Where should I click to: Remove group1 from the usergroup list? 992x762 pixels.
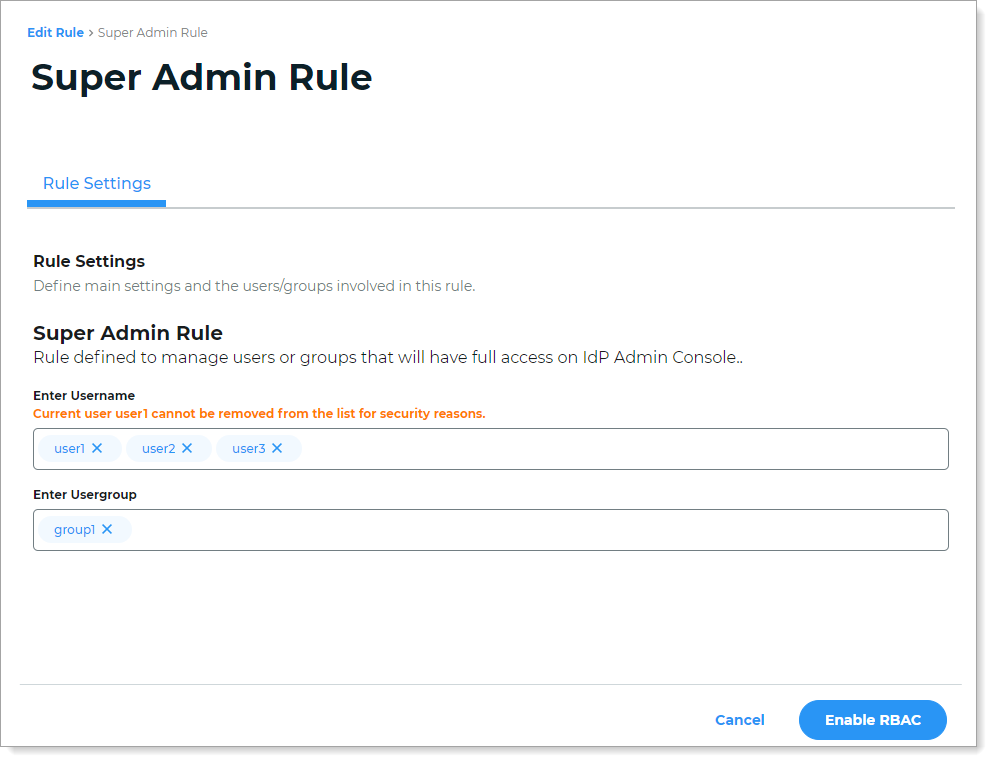tap(106, 529)
